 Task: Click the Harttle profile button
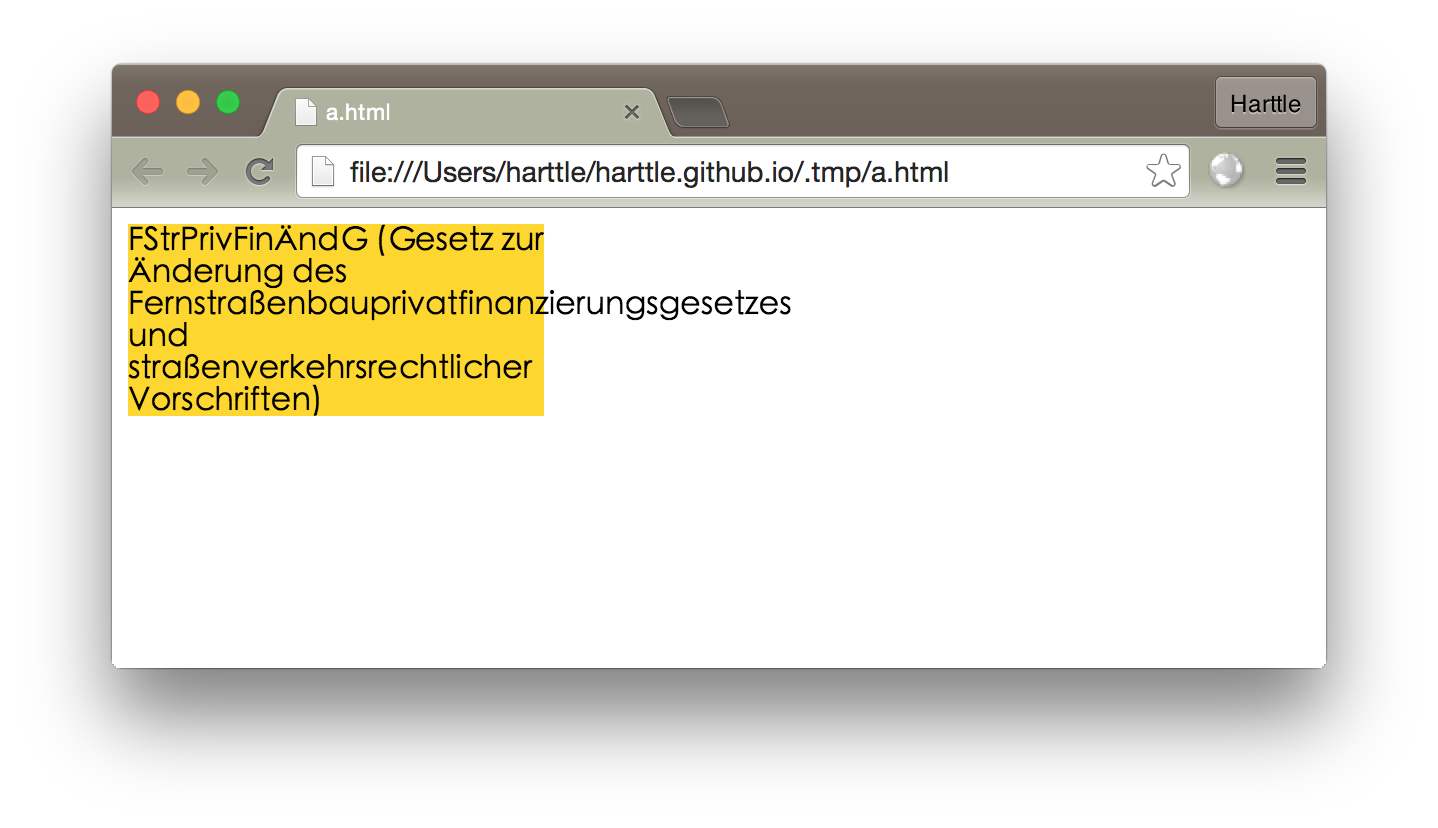click(x=1265, y=104)
